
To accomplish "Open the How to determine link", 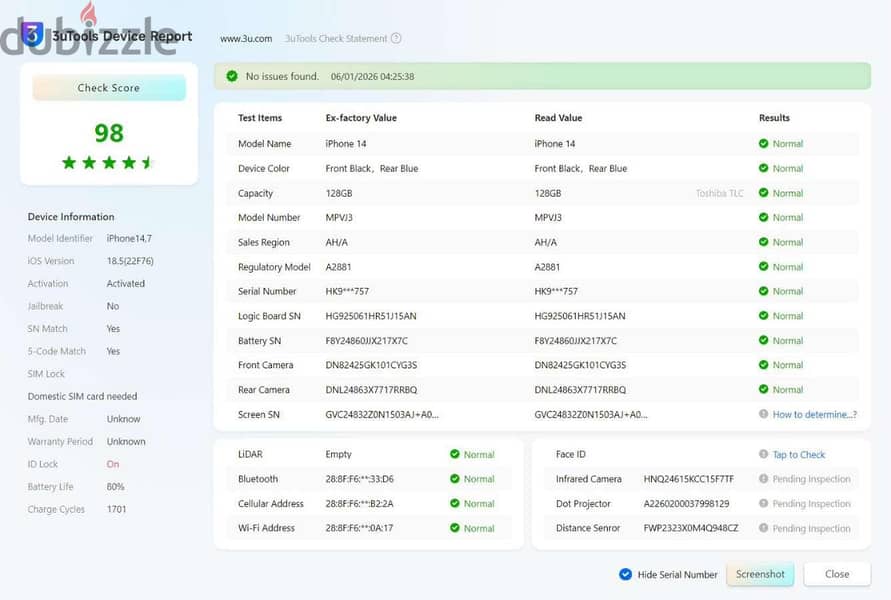I will pyautogui.click(x=814, y=415).
